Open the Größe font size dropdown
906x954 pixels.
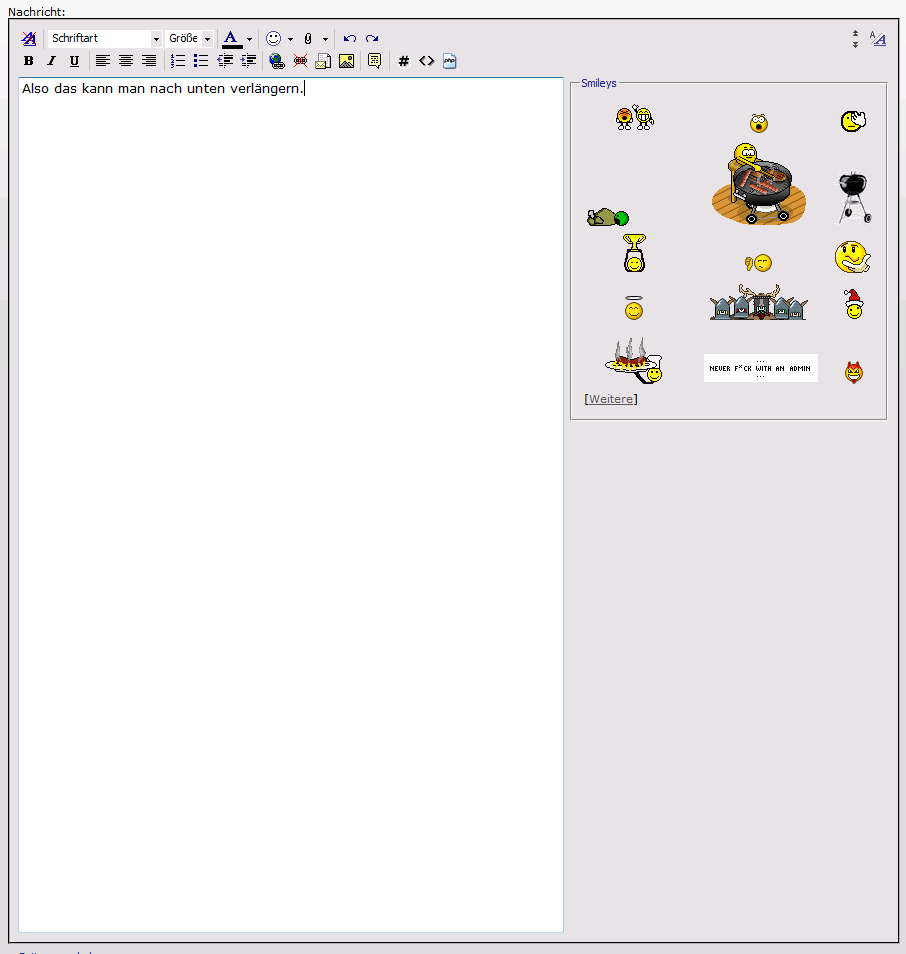[189, 38]
